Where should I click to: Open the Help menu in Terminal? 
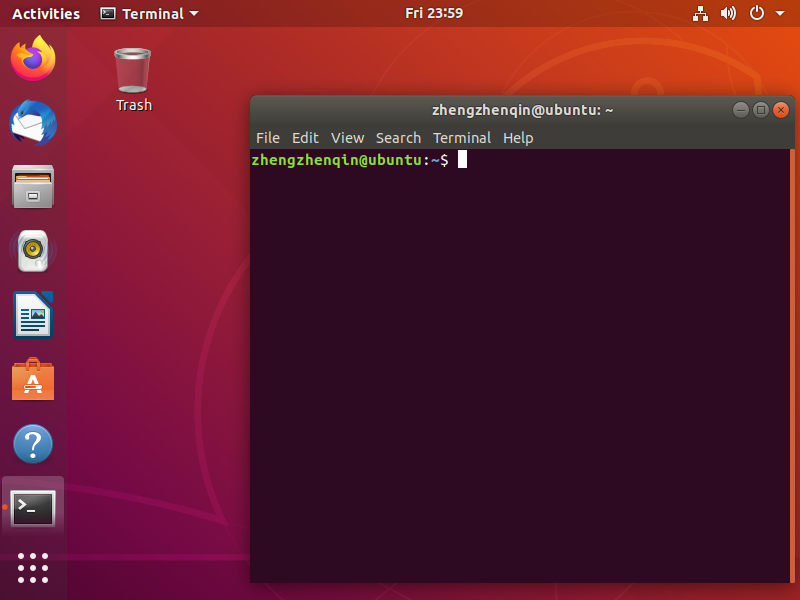tap(518, 138)
